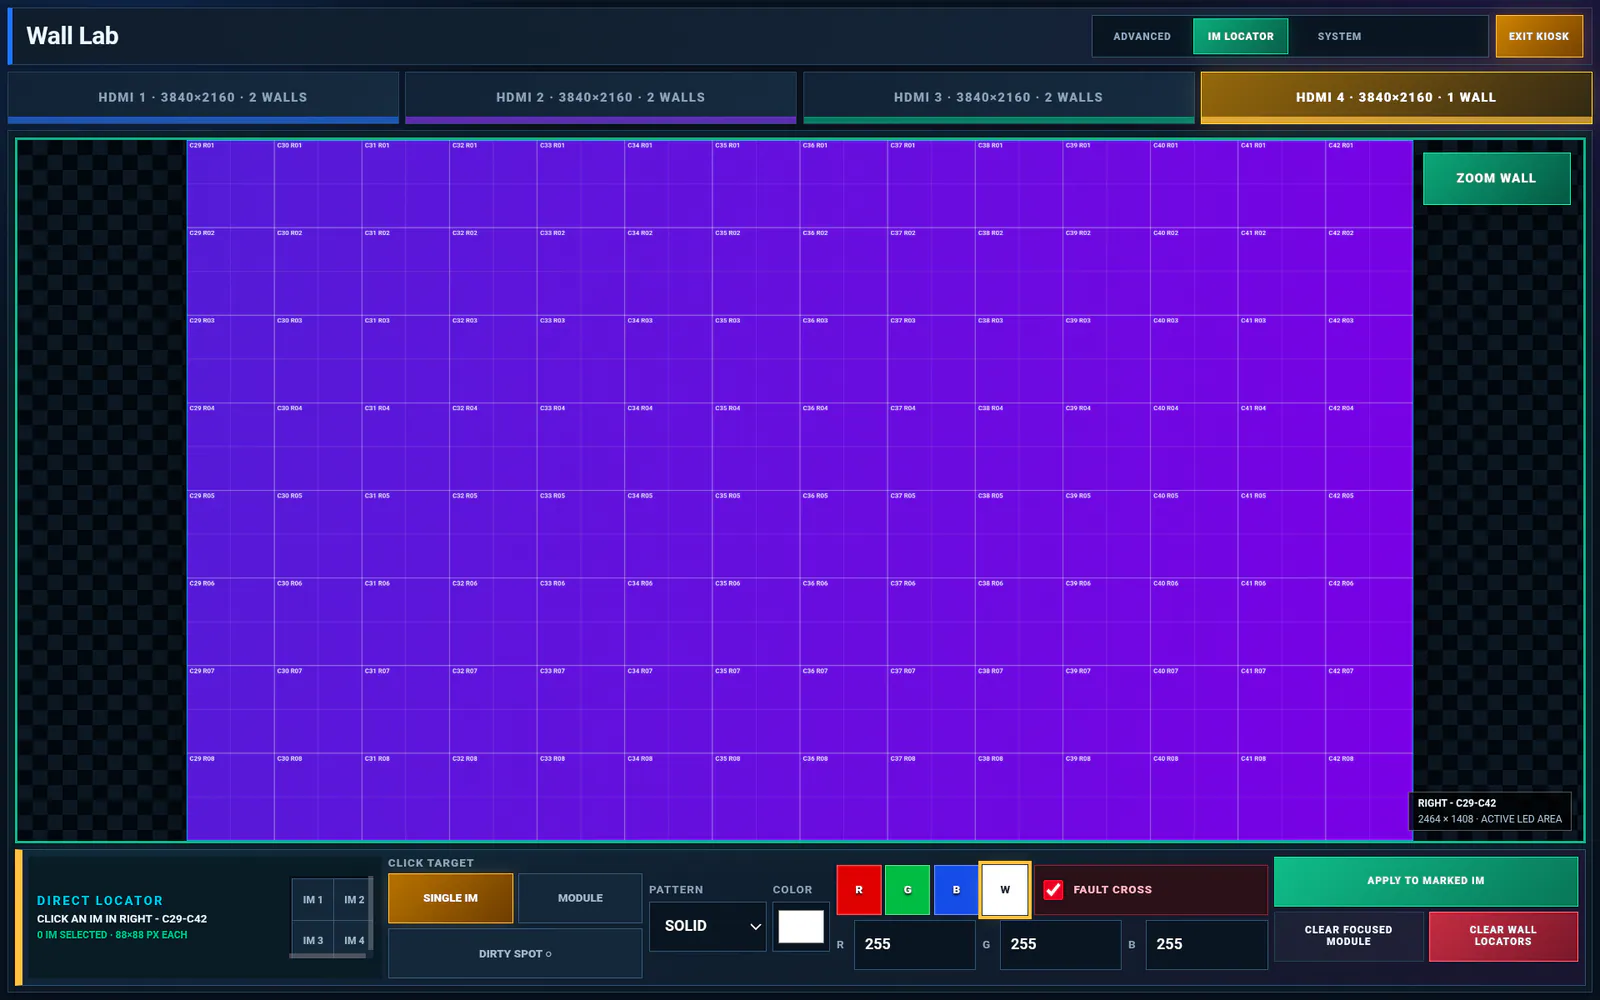Switch to HDMI 1 output tab

[203, 97]
